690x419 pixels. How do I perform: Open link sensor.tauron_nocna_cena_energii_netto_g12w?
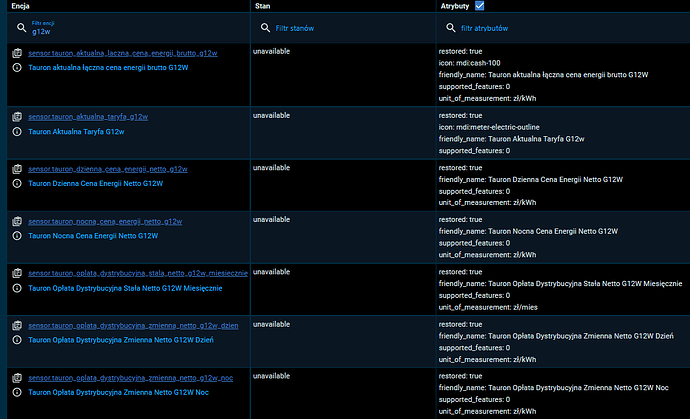coord(105,221)
